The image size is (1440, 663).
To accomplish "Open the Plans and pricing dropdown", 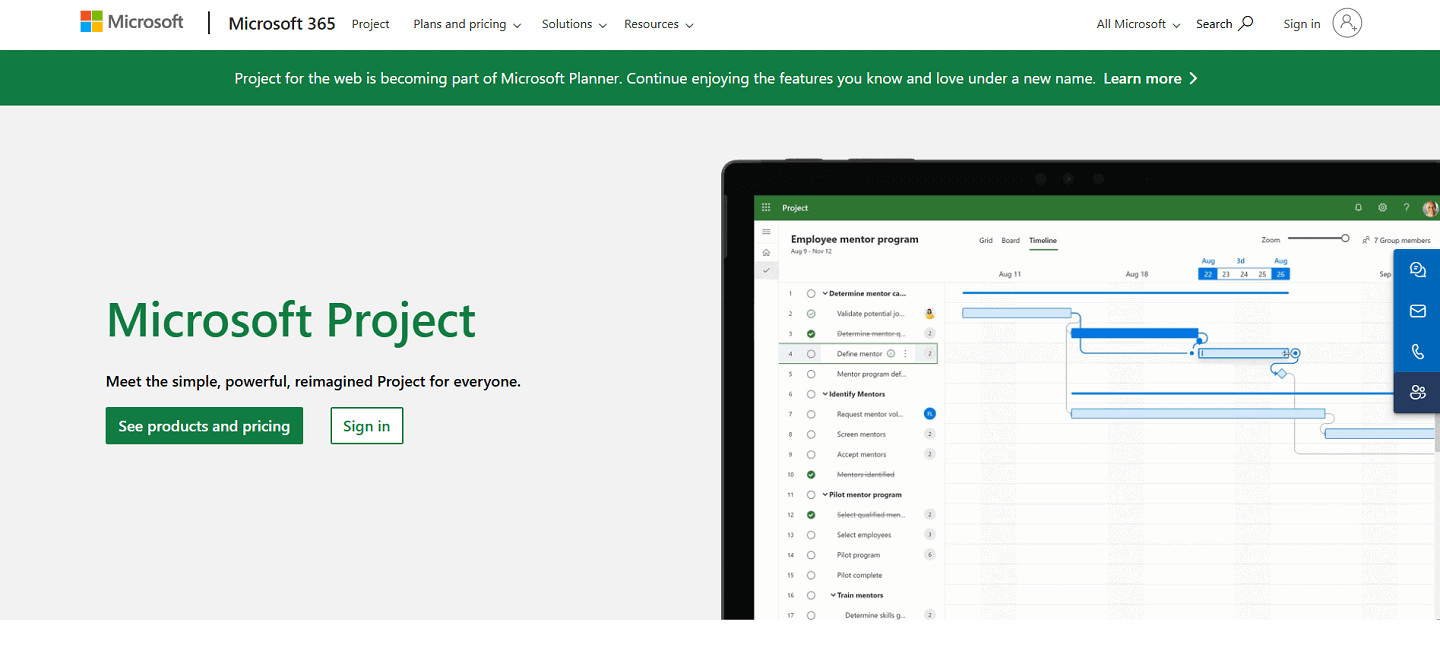I will [x=460, y=23].
